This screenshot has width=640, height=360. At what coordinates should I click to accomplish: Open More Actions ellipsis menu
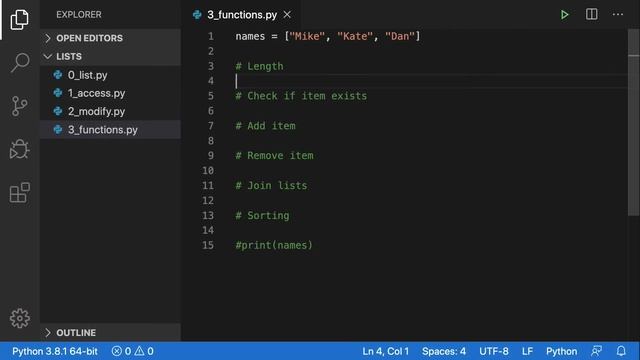[618, 15]
